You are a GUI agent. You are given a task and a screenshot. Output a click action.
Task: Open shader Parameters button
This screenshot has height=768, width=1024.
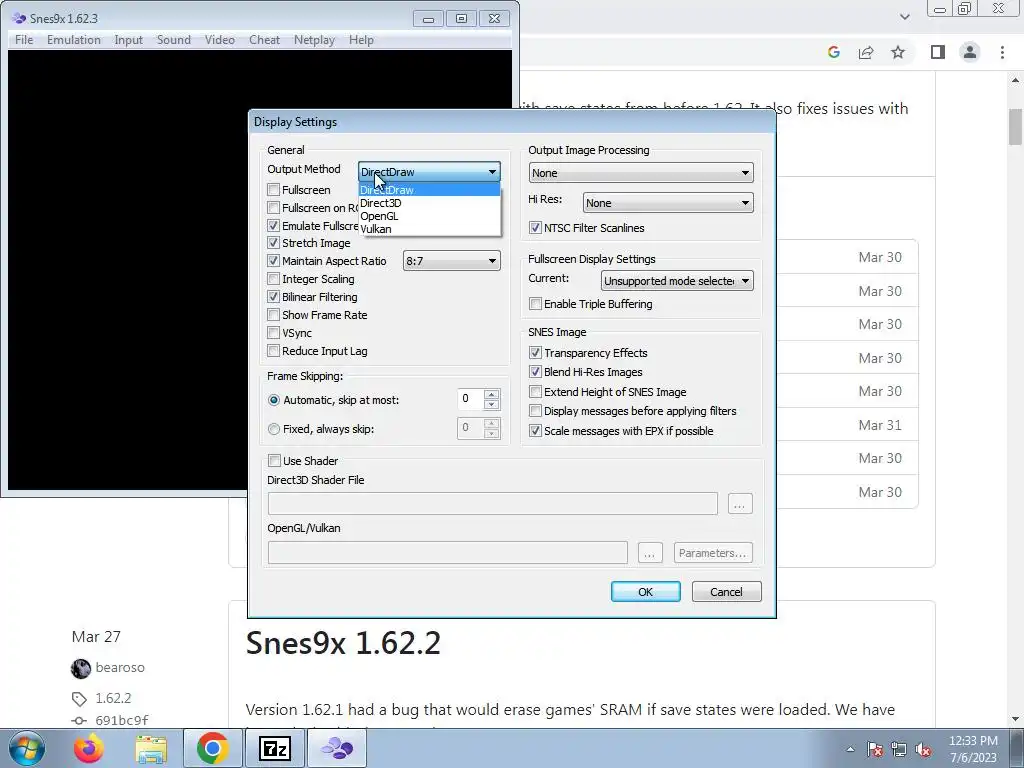712,553
